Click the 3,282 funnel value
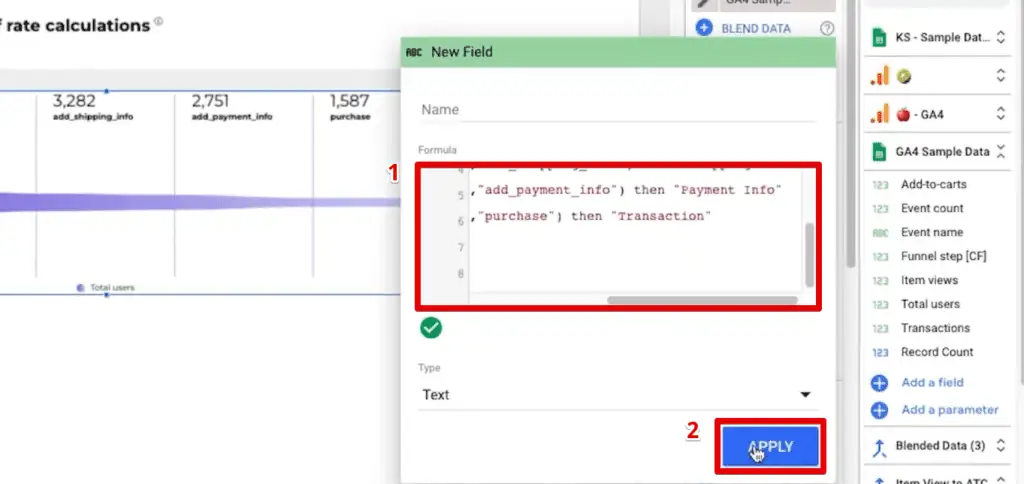 point(74,101)
